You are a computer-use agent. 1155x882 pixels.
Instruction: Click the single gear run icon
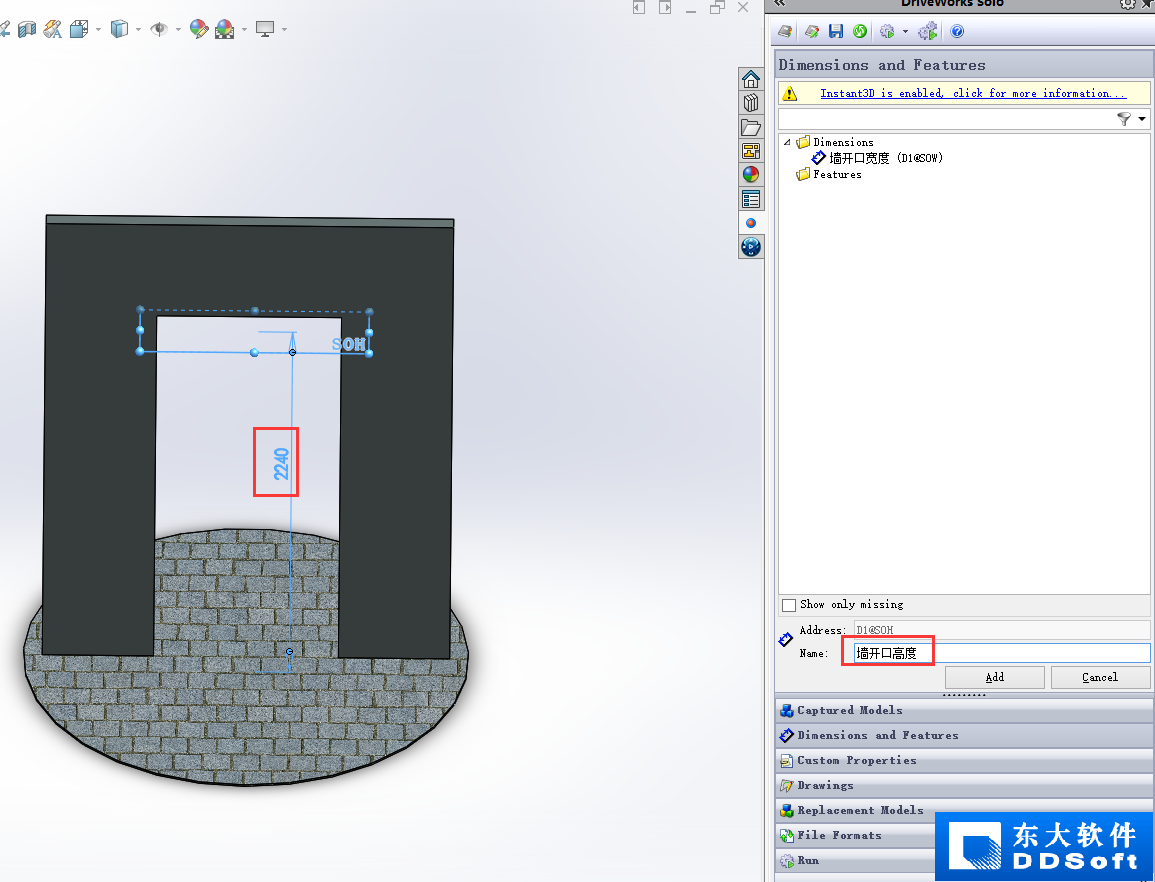tap(887, 31)
